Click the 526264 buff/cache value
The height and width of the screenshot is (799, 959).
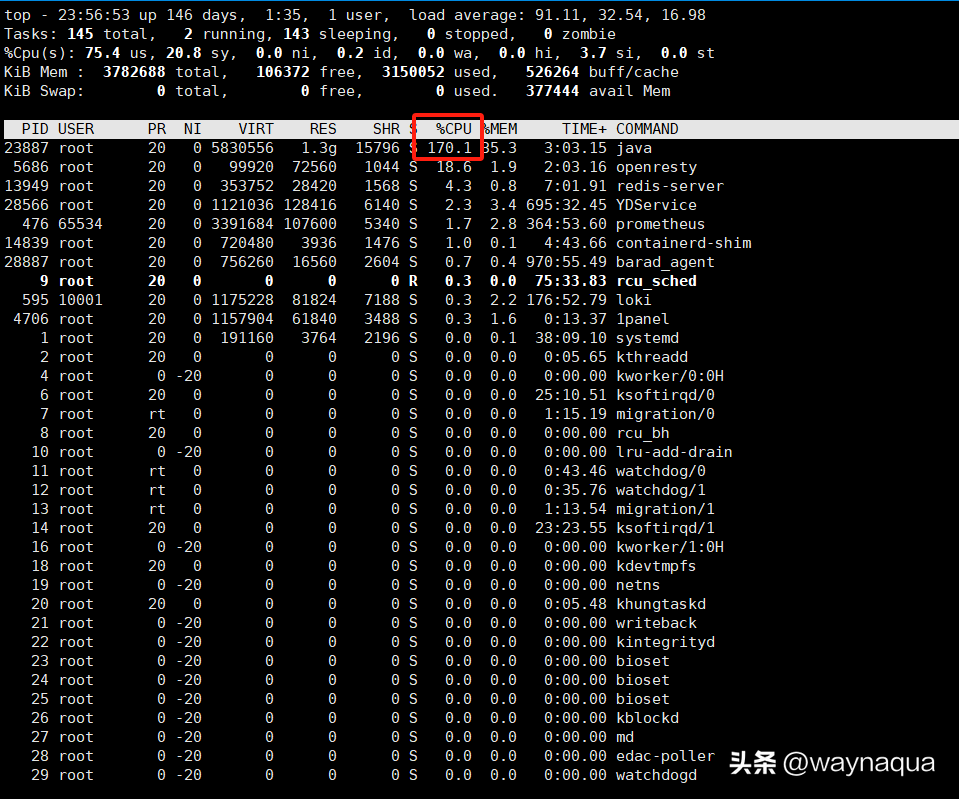click(x=552, y=72)
